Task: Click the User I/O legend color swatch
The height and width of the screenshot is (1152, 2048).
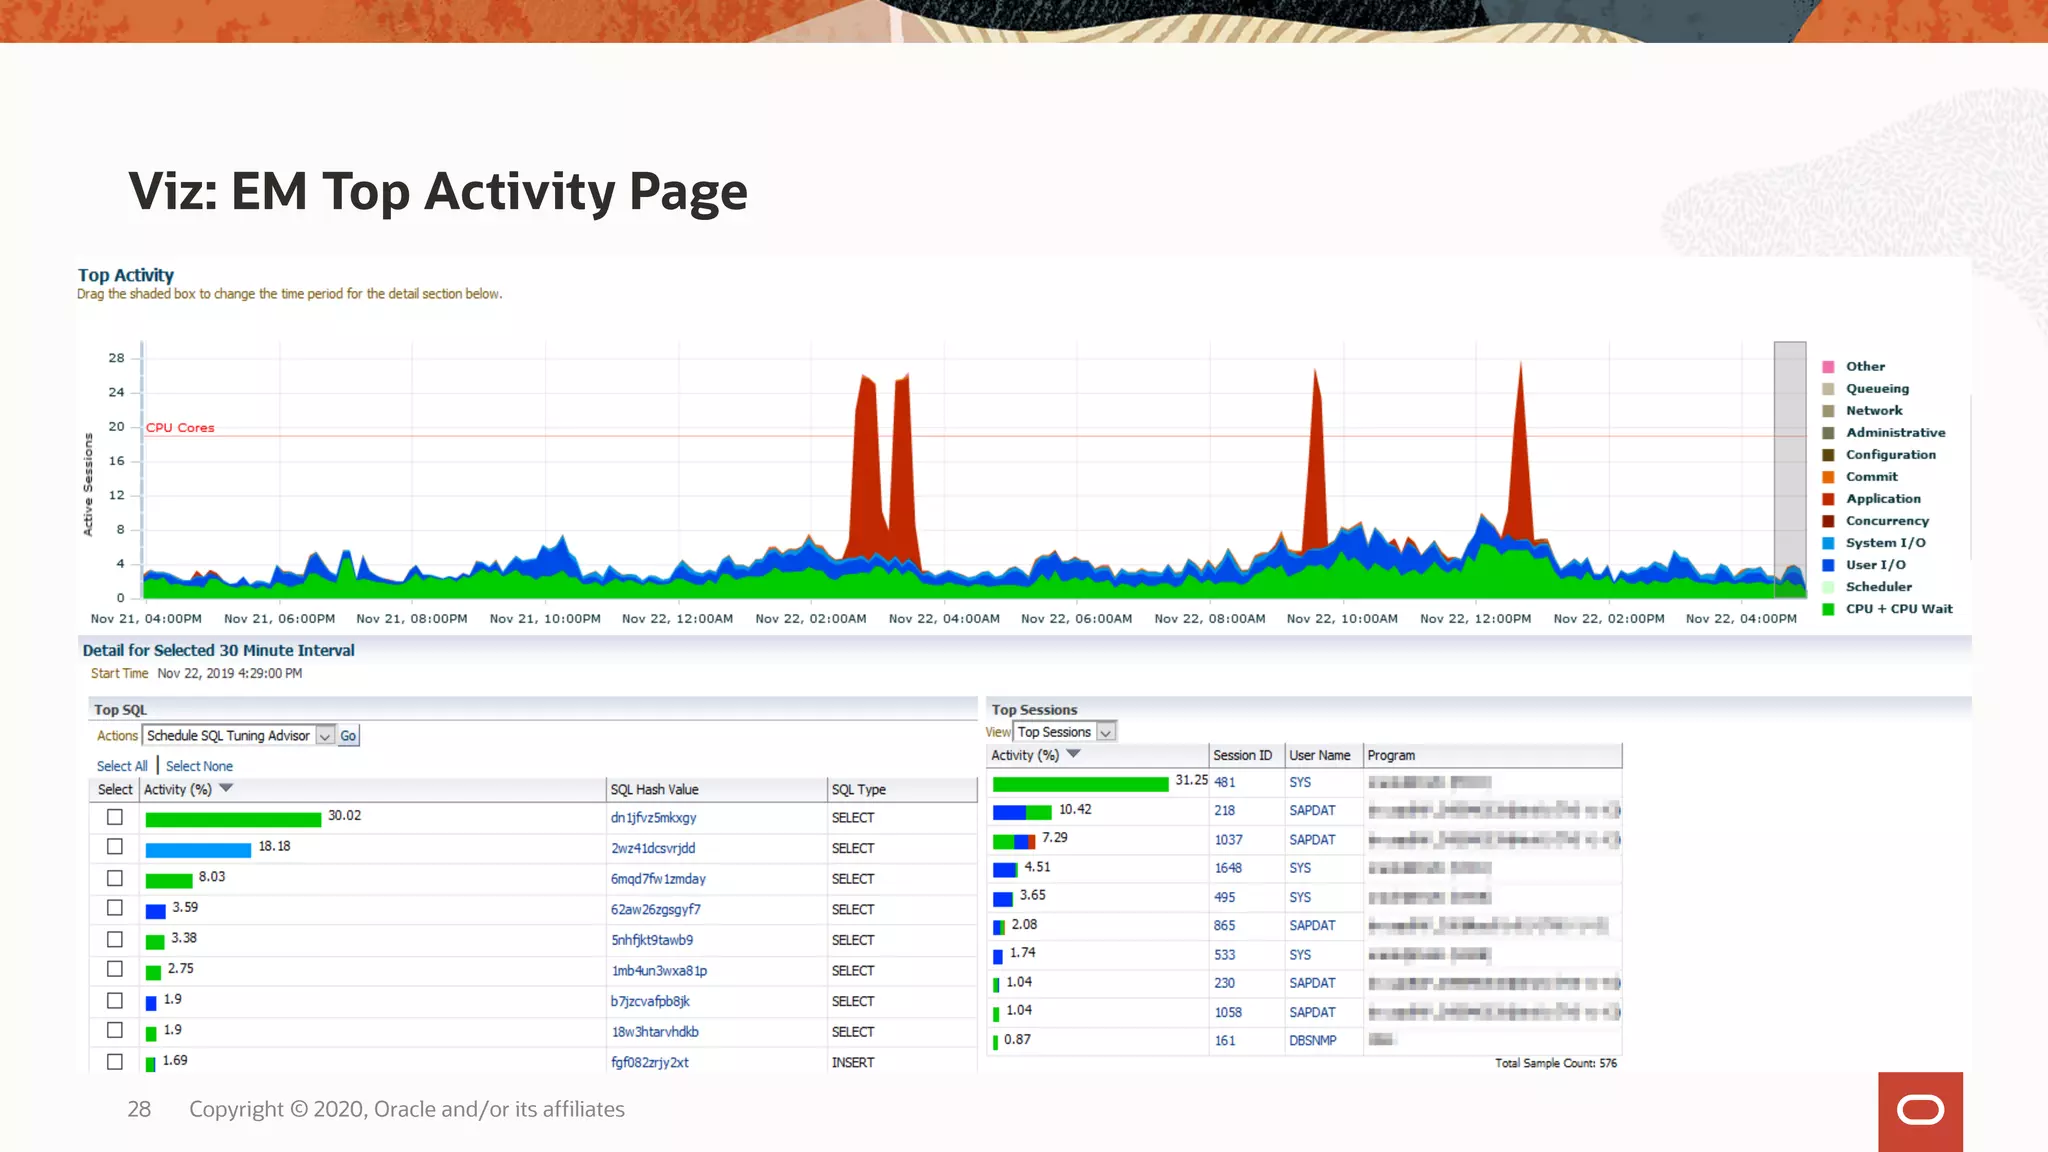Action: pyautogui.click(x=1828, y=565)
